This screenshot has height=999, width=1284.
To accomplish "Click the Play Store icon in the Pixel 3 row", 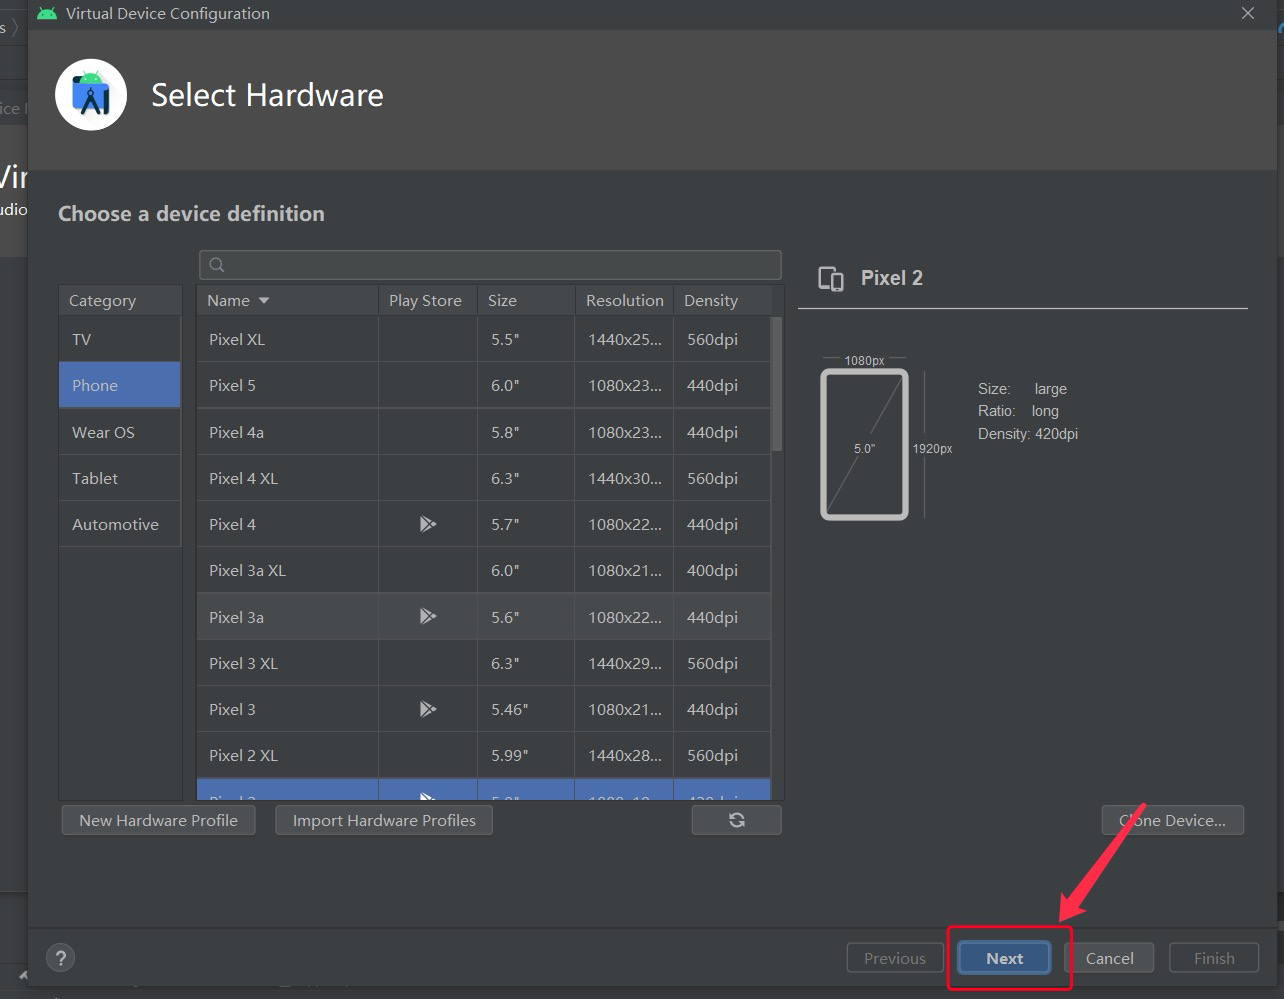I will [x=428, y=709].
